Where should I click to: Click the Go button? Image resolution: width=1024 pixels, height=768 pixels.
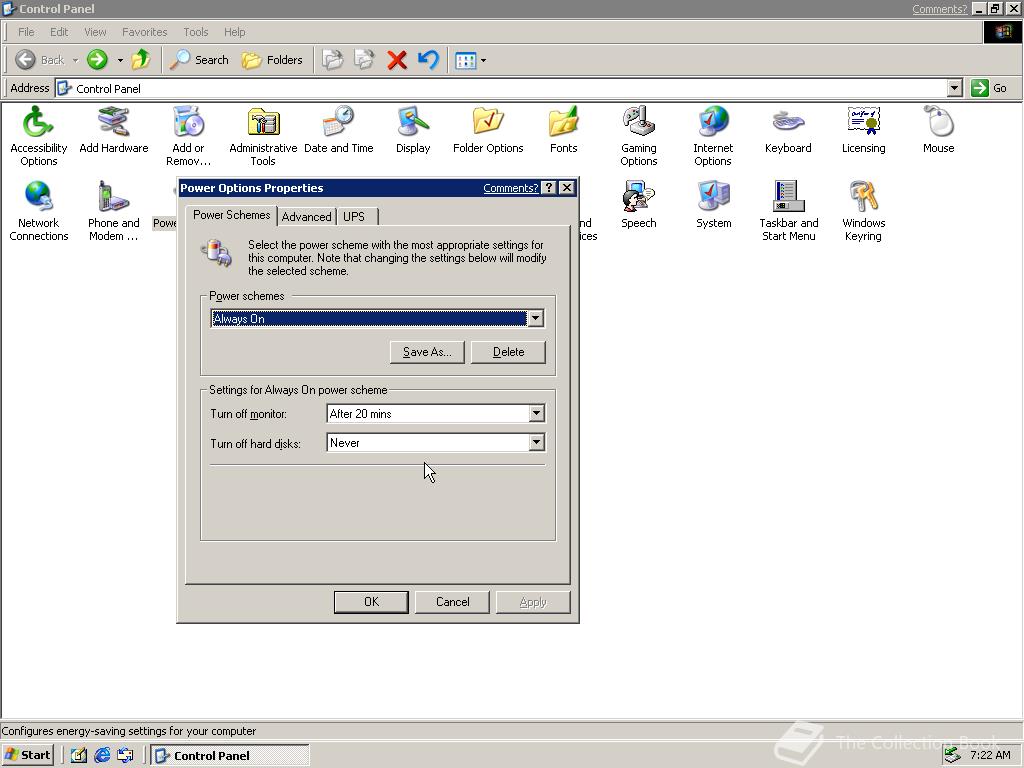pos(989,88)
